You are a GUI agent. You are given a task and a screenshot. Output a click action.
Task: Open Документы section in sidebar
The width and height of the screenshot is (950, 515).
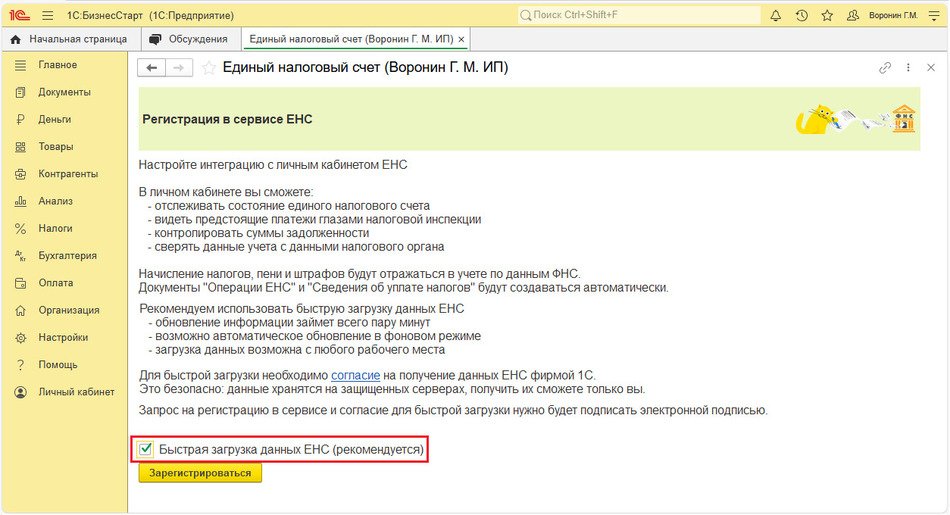click(64, 92)
